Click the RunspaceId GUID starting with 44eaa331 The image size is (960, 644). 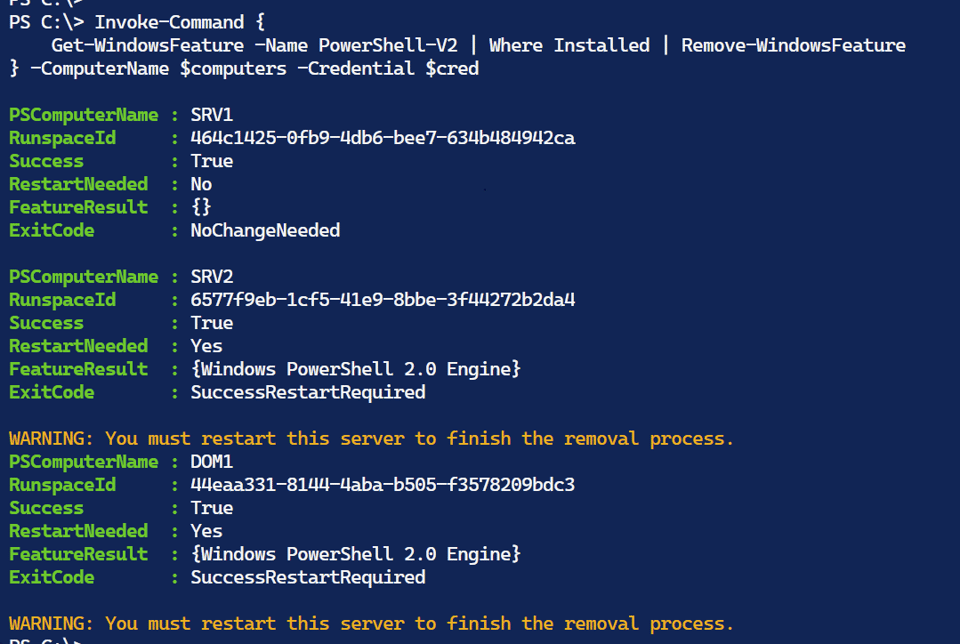(x=382, y=485)
